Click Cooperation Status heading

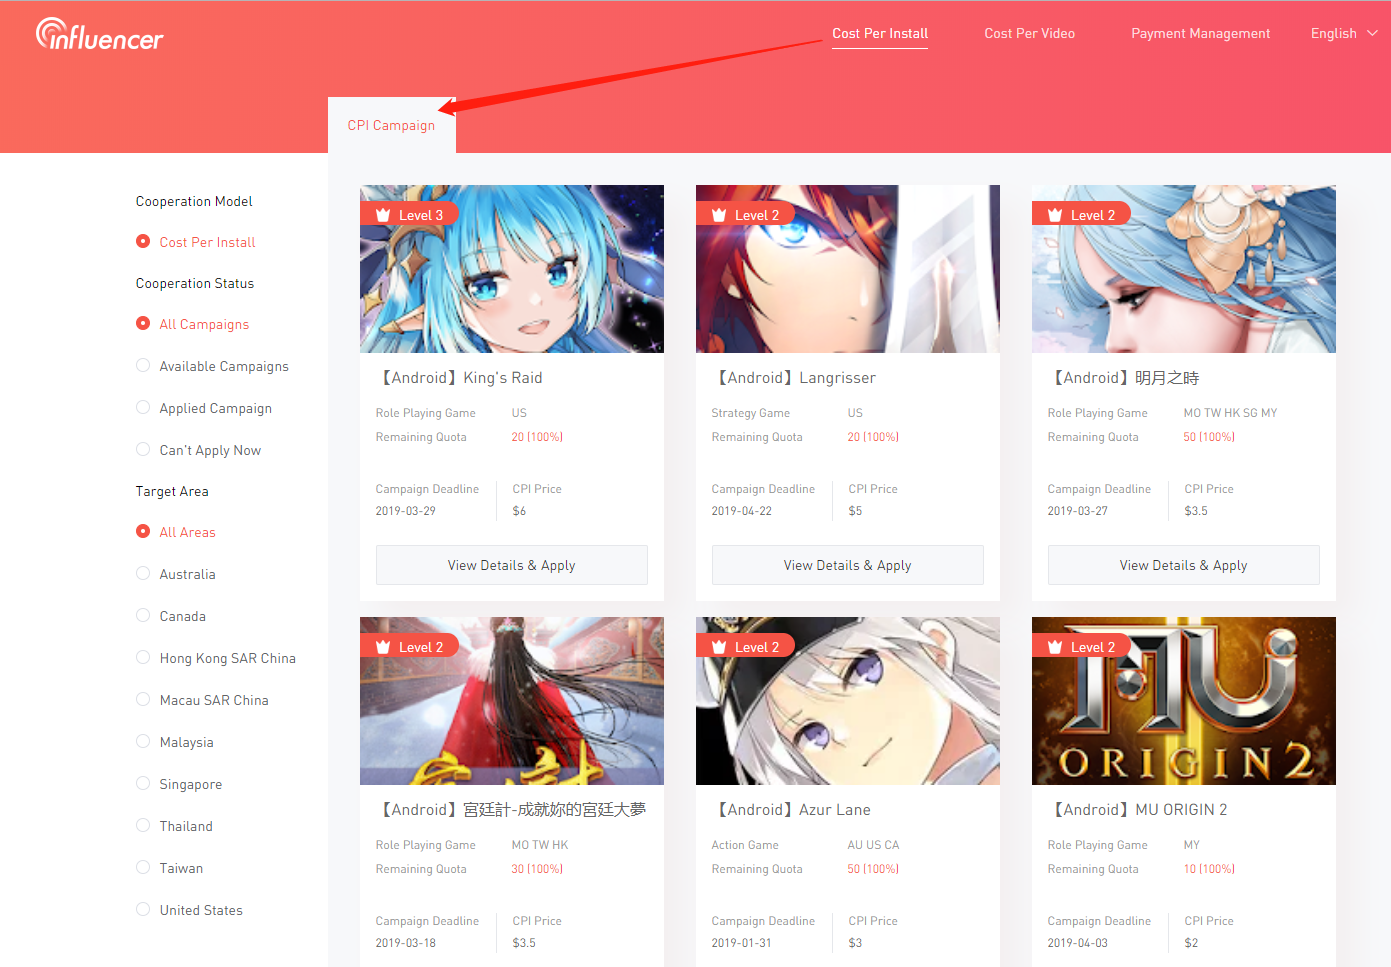(195, 283)
